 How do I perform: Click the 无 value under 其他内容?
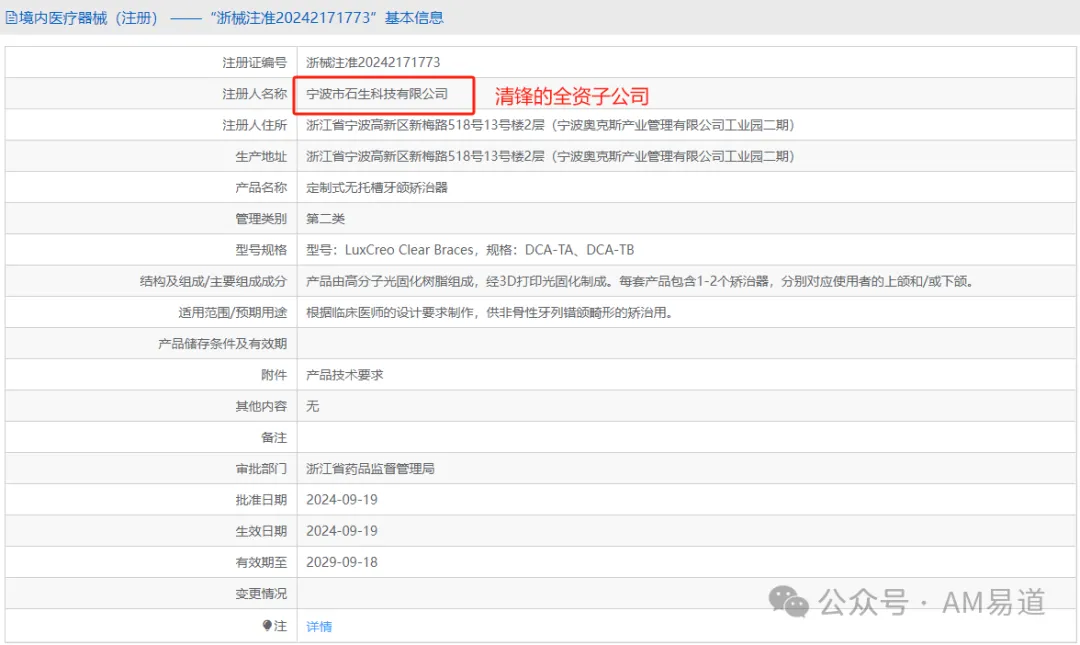point(313,406)
